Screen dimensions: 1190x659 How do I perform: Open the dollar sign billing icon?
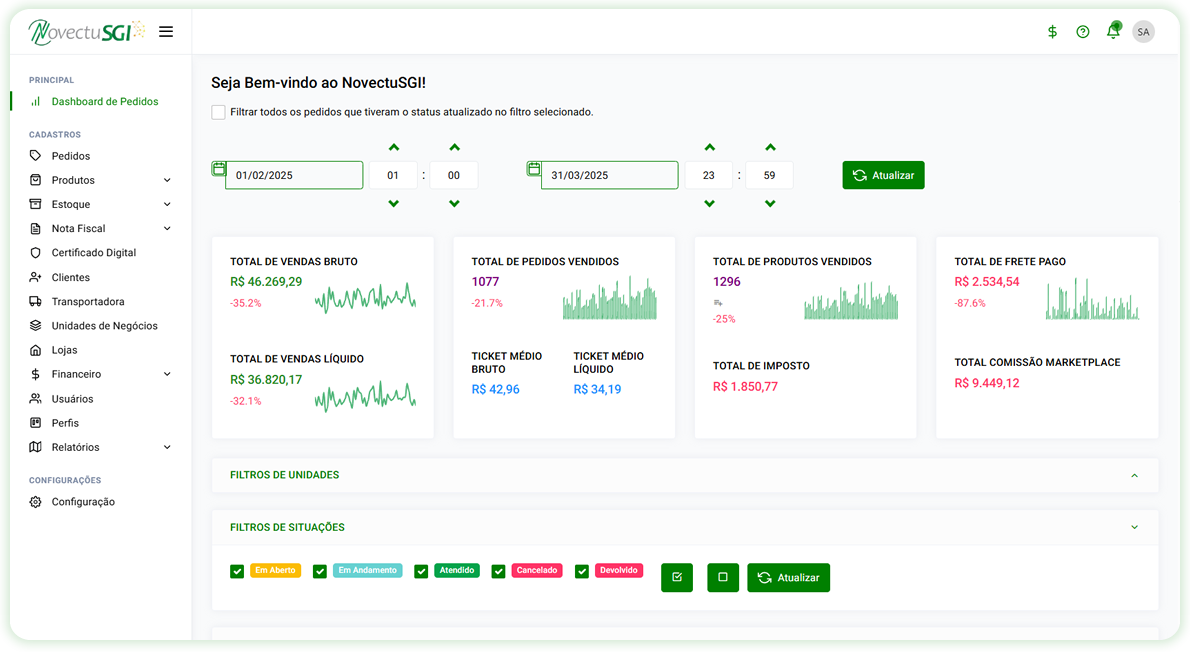click(1052, 32)
